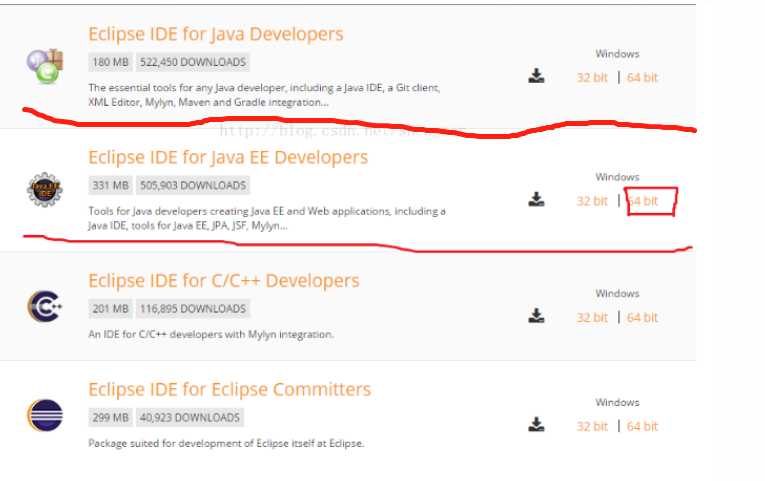The height and width of the screenshot is (481, 765).
Task: Click the 116,895 DOWNLOADS badge
Action: pyautogui.click(x=193, y=309)
